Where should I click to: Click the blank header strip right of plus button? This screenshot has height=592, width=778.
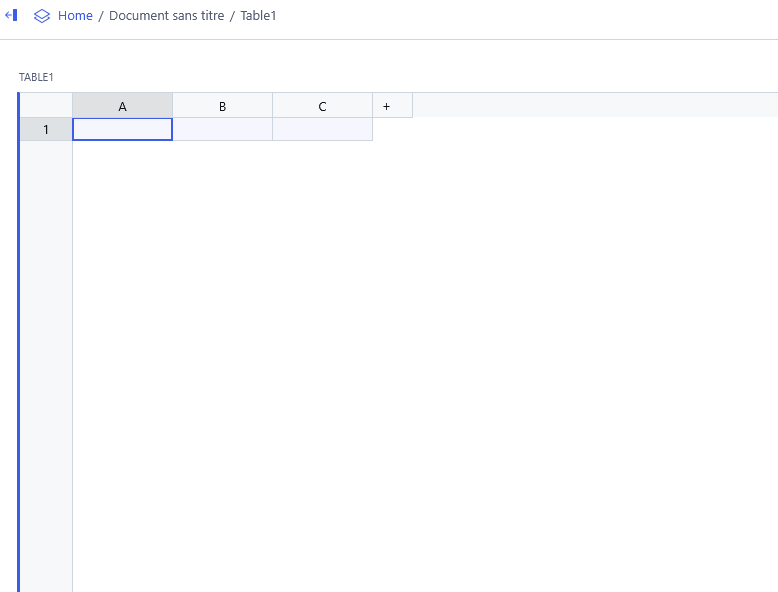(590, 105)
